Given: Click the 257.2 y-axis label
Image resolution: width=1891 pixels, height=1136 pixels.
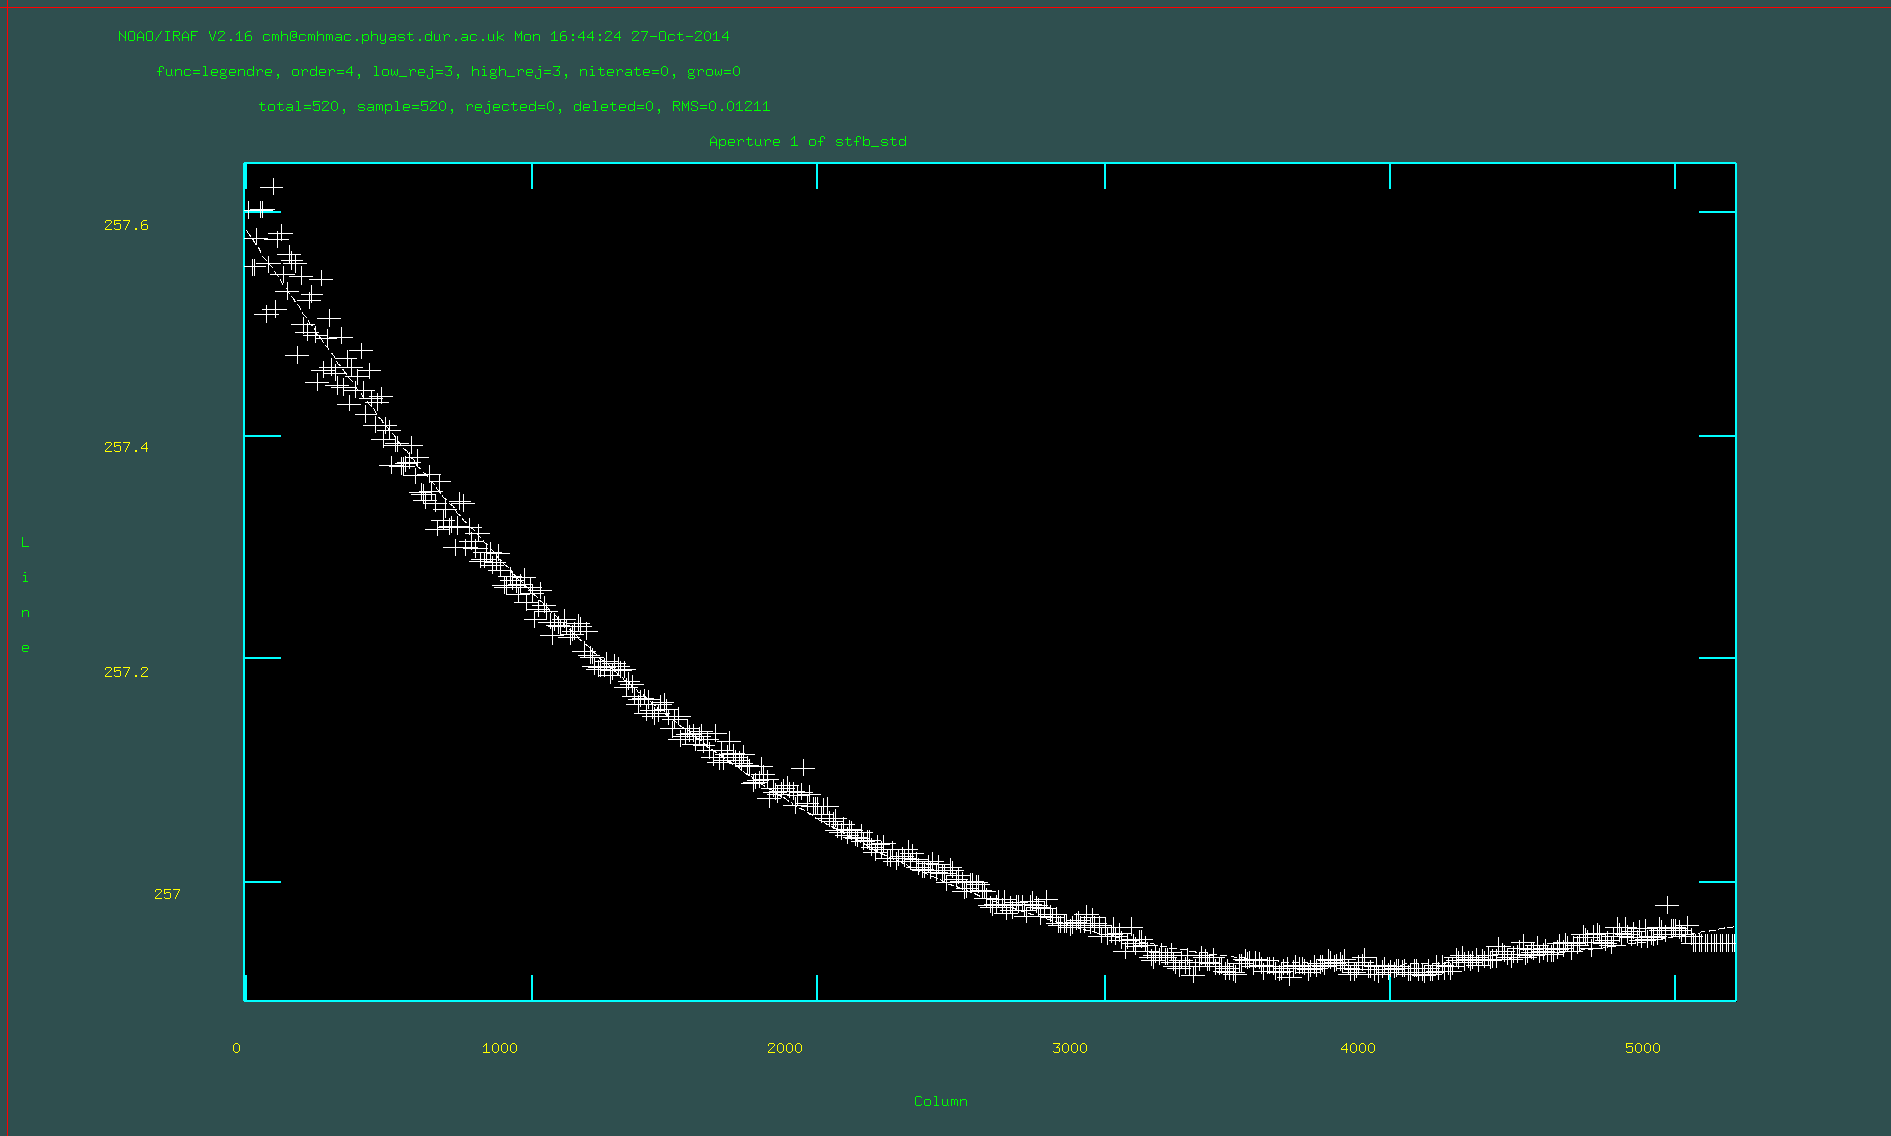Looking at the screenshot, I should click(126, 672).
